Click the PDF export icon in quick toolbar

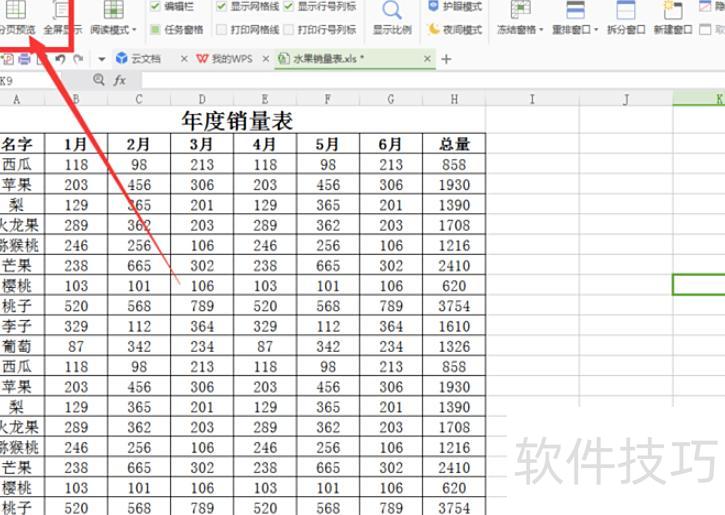(8, 59)
